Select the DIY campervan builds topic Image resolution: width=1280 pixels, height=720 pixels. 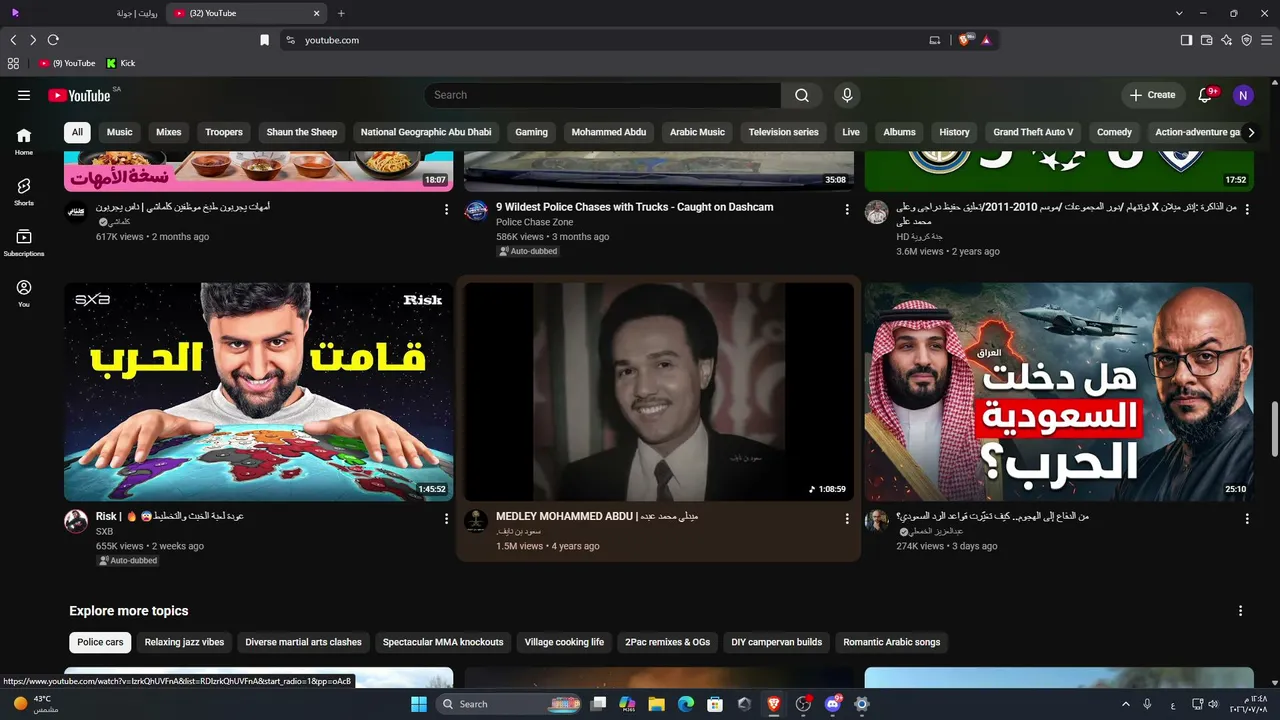777,642
